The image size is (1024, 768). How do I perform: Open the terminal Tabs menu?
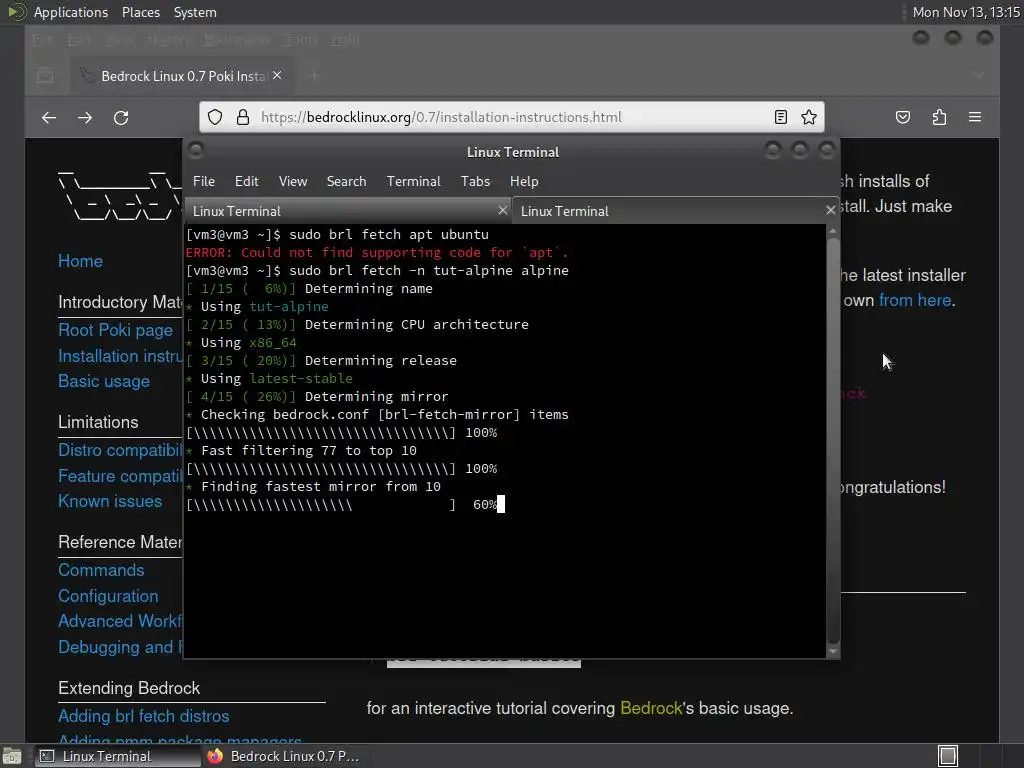point(475,182)
